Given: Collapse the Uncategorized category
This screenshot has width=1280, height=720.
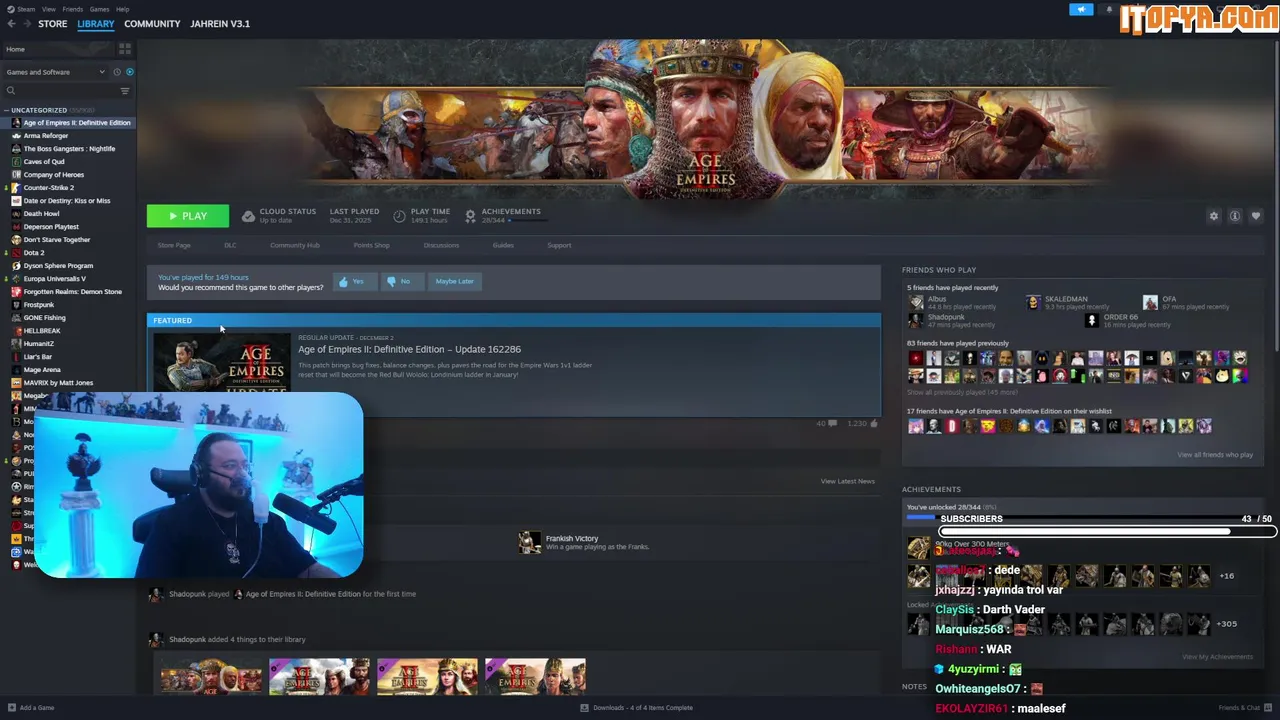Looking at the screenshot, I should (x=7, y=110).
